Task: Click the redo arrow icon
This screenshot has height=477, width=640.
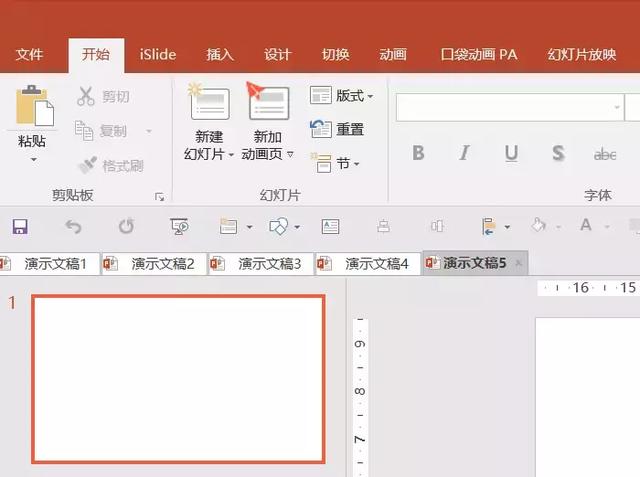Action: 126,226
